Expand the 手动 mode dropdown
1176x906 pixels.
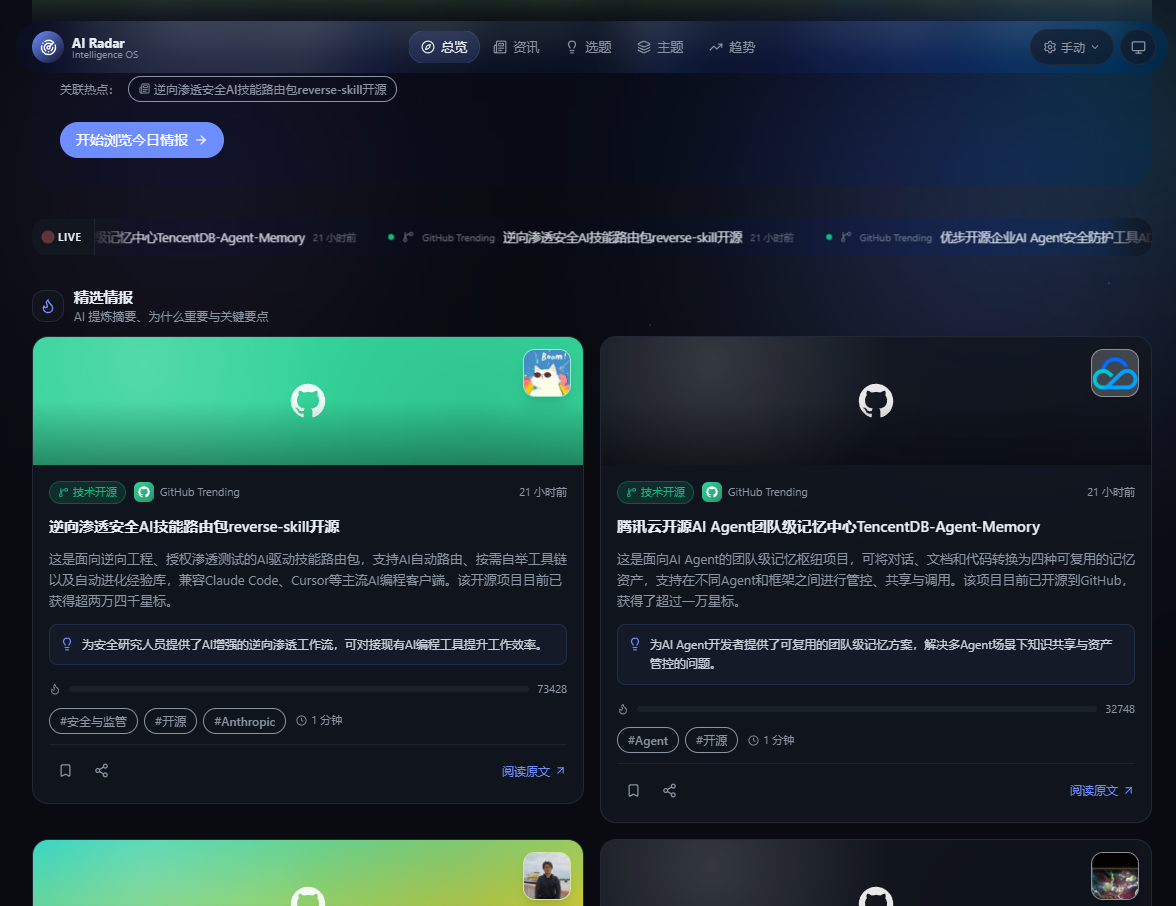click(x=1071, y=47)
